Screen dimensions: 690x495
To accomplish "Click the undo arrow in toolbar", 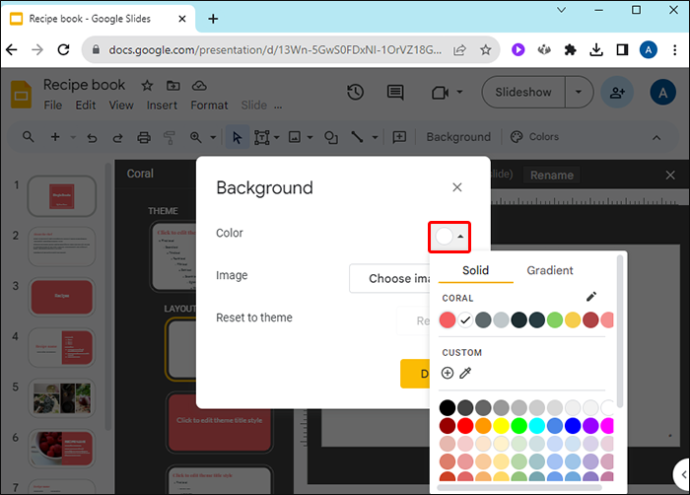I will click(x=92, y=138).
